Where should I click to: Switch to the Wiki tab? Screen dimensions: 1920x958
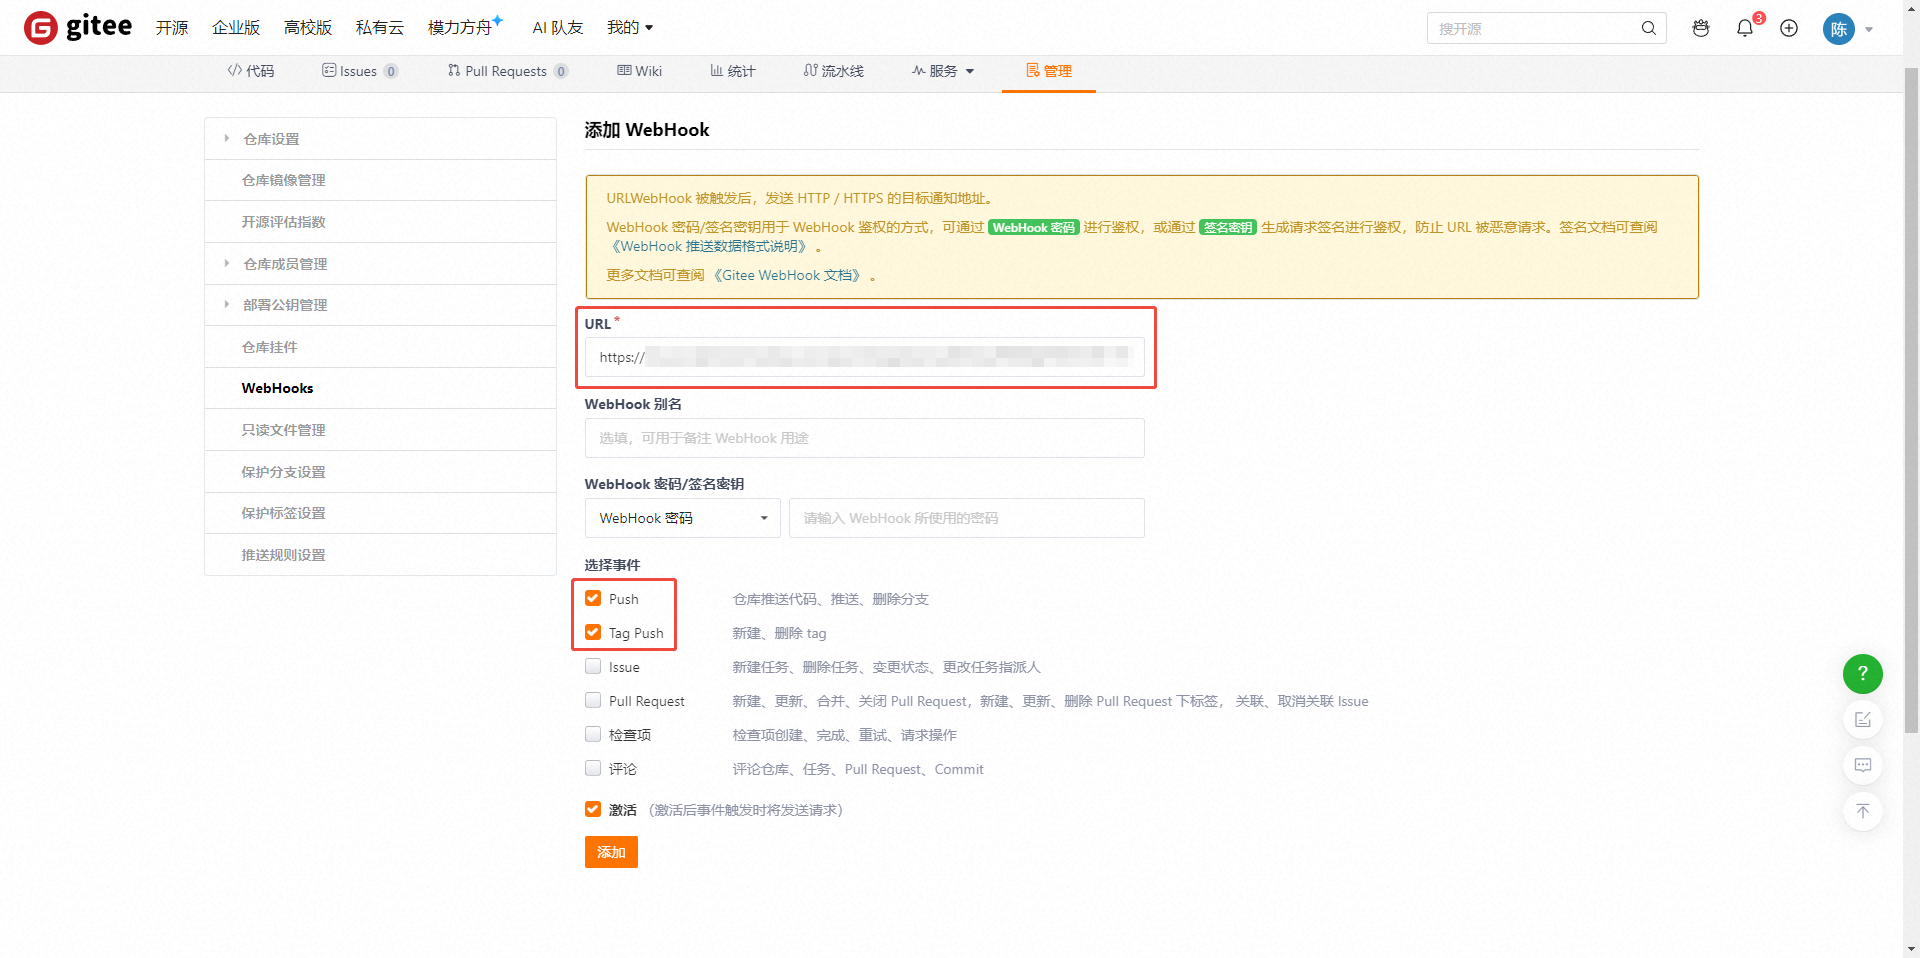[640, 71]
